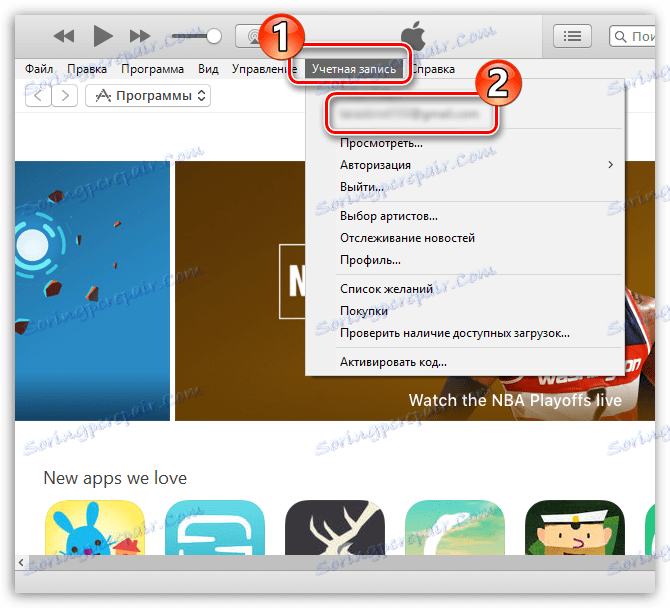This screenshot has width=670, height=608.
Task: Click the horizontal scrollbar left arrow
Action: [x=21, y=563]
